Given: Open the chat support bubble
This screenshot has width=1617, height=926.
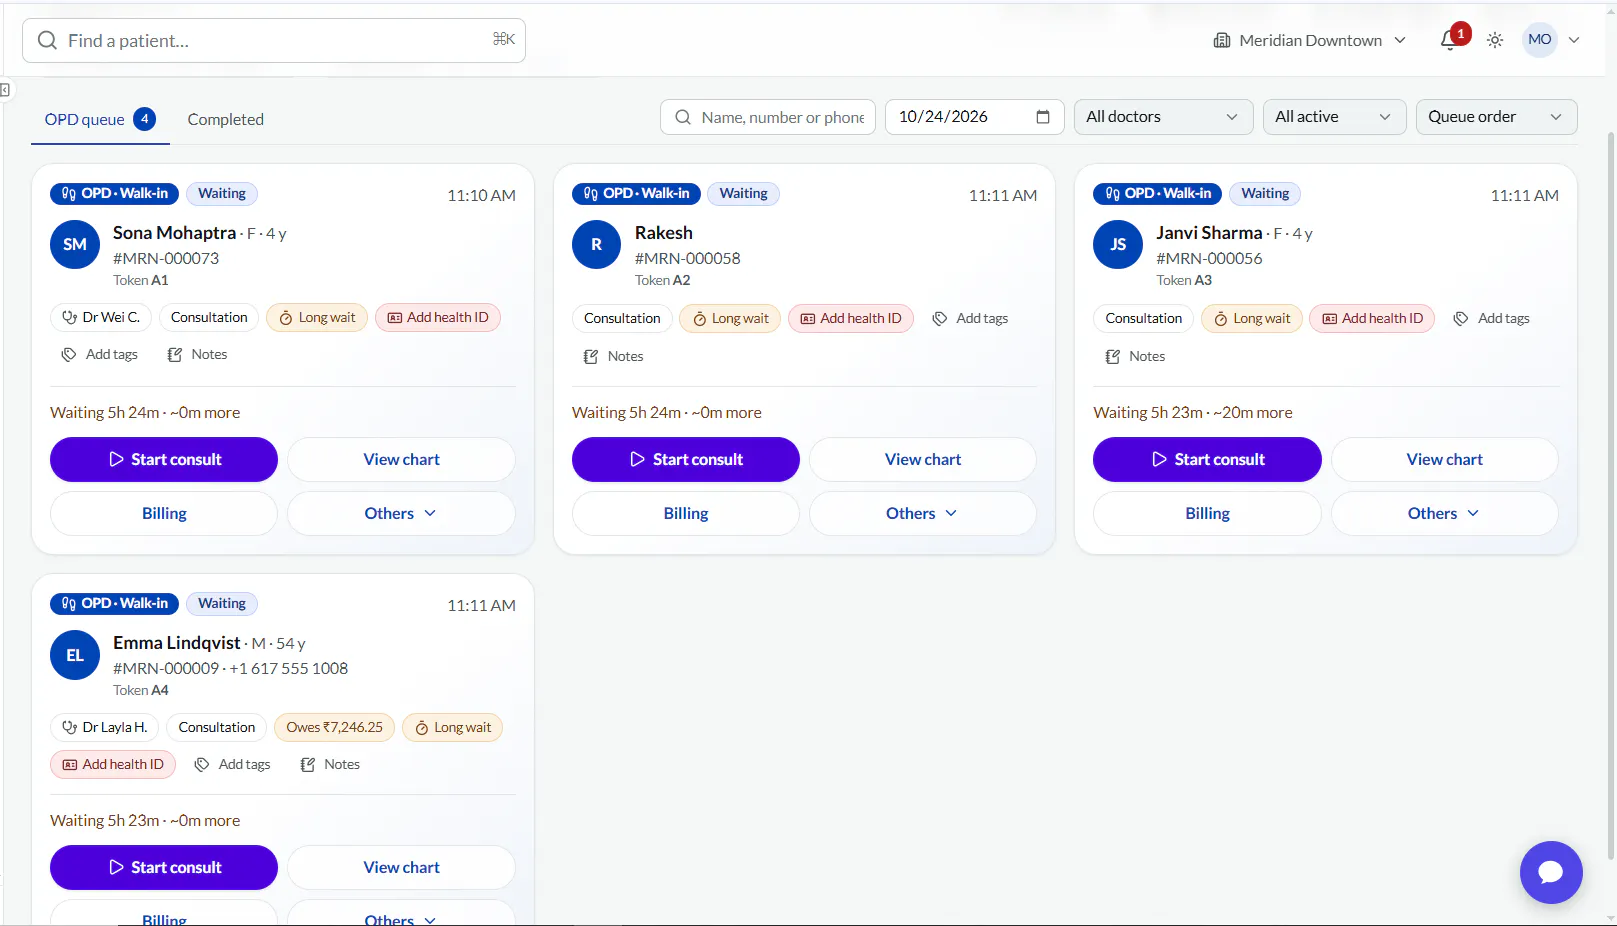Looking at the screenshot, I should pos(1551,872).
